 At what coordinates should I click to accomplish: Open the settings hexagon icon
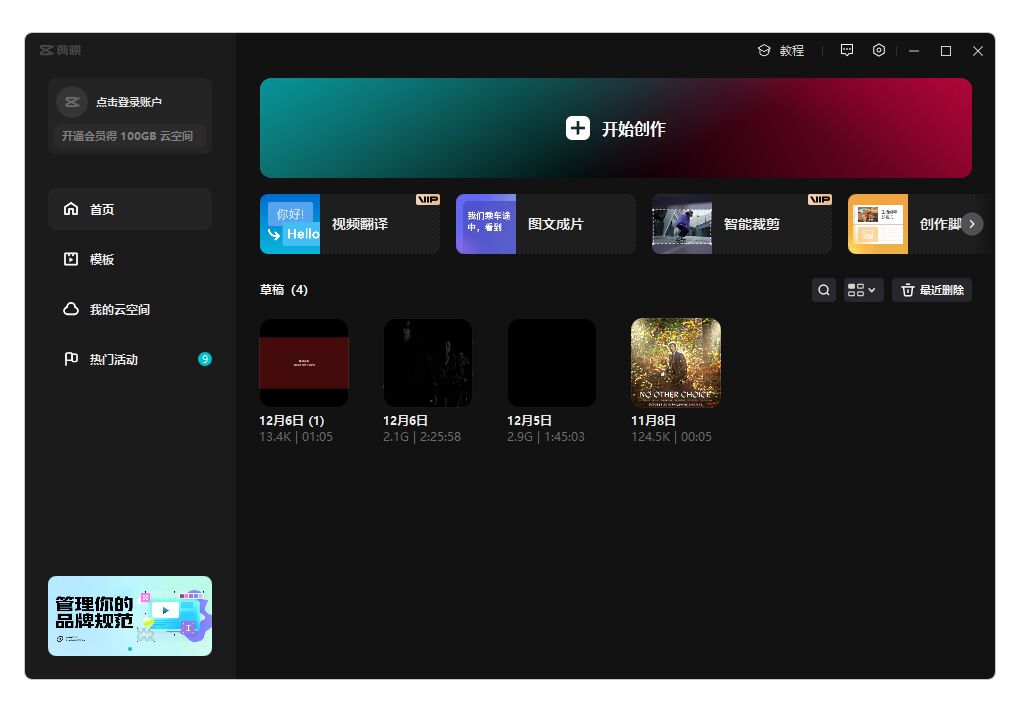click(x=879, y=50)
